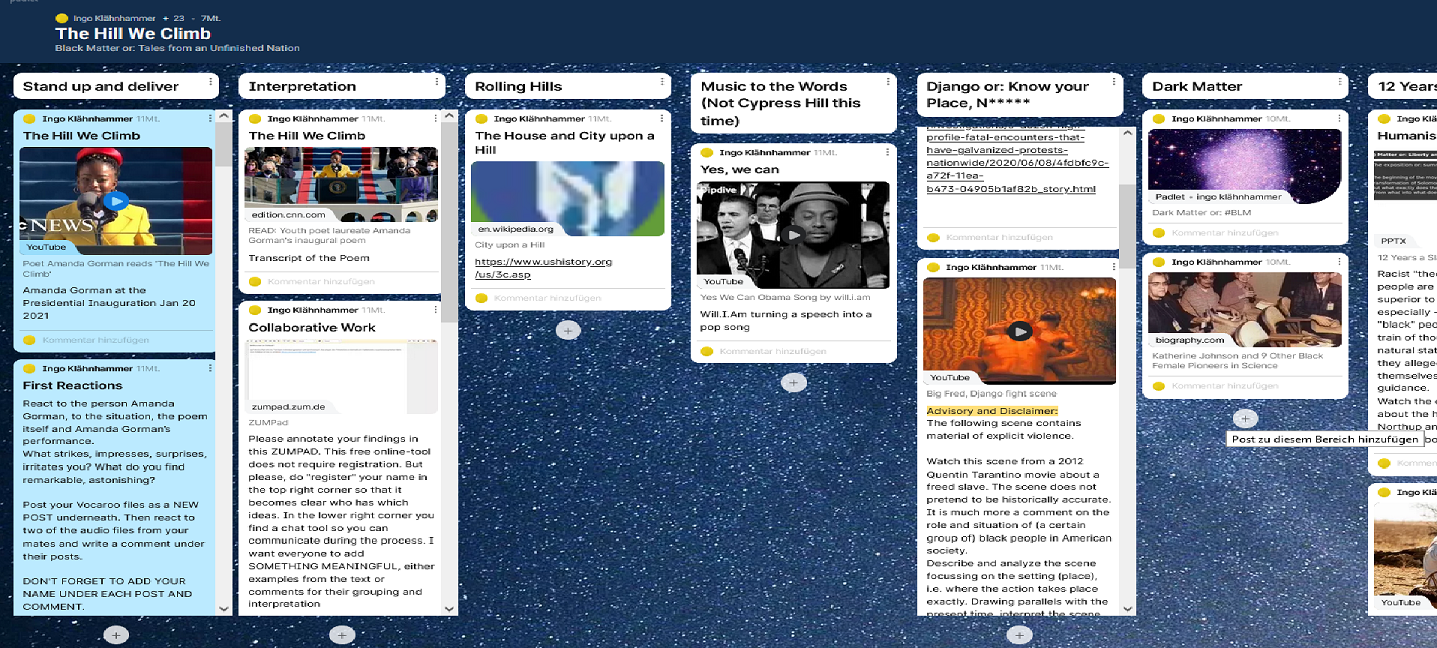The image size is (1437, 648).
Task: Open options for First Reactions post
Action: click(209, 369)
